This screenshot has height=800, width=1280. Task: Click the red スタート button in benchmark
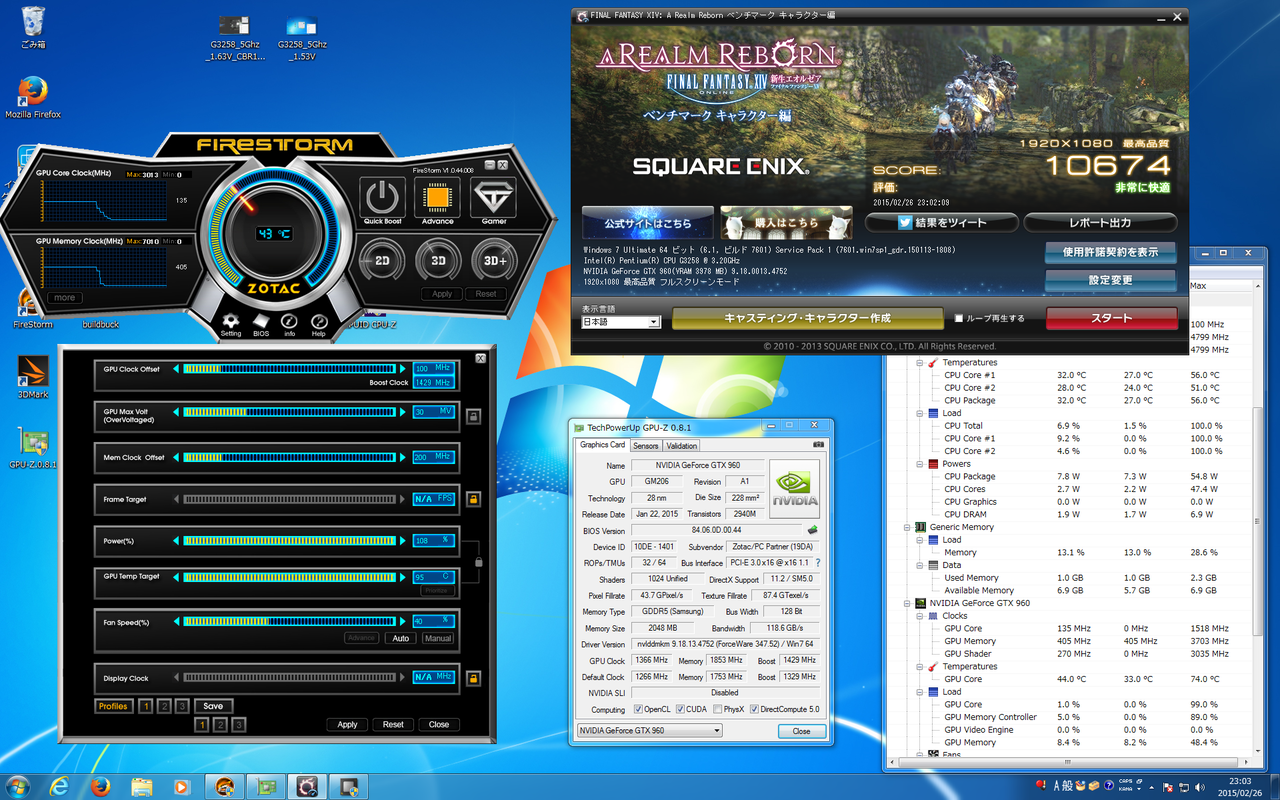[1112, 318]
